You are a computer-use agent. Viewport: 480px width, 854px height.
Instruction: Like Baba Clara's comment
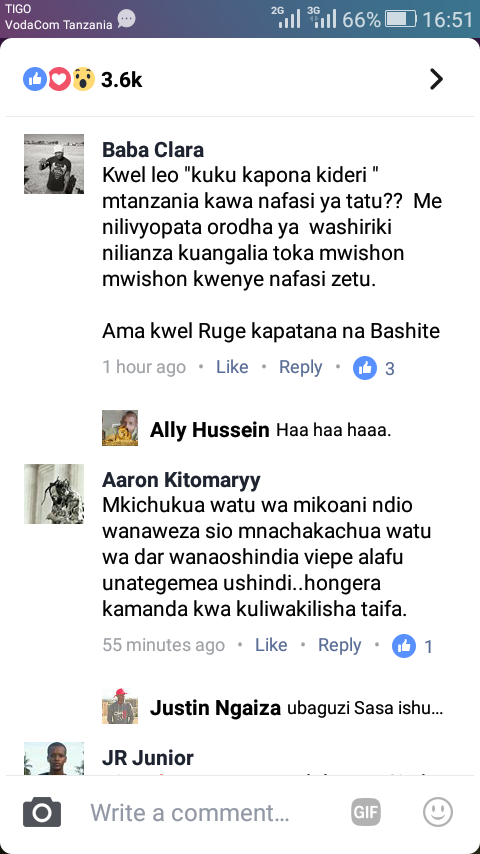[232, 368]
